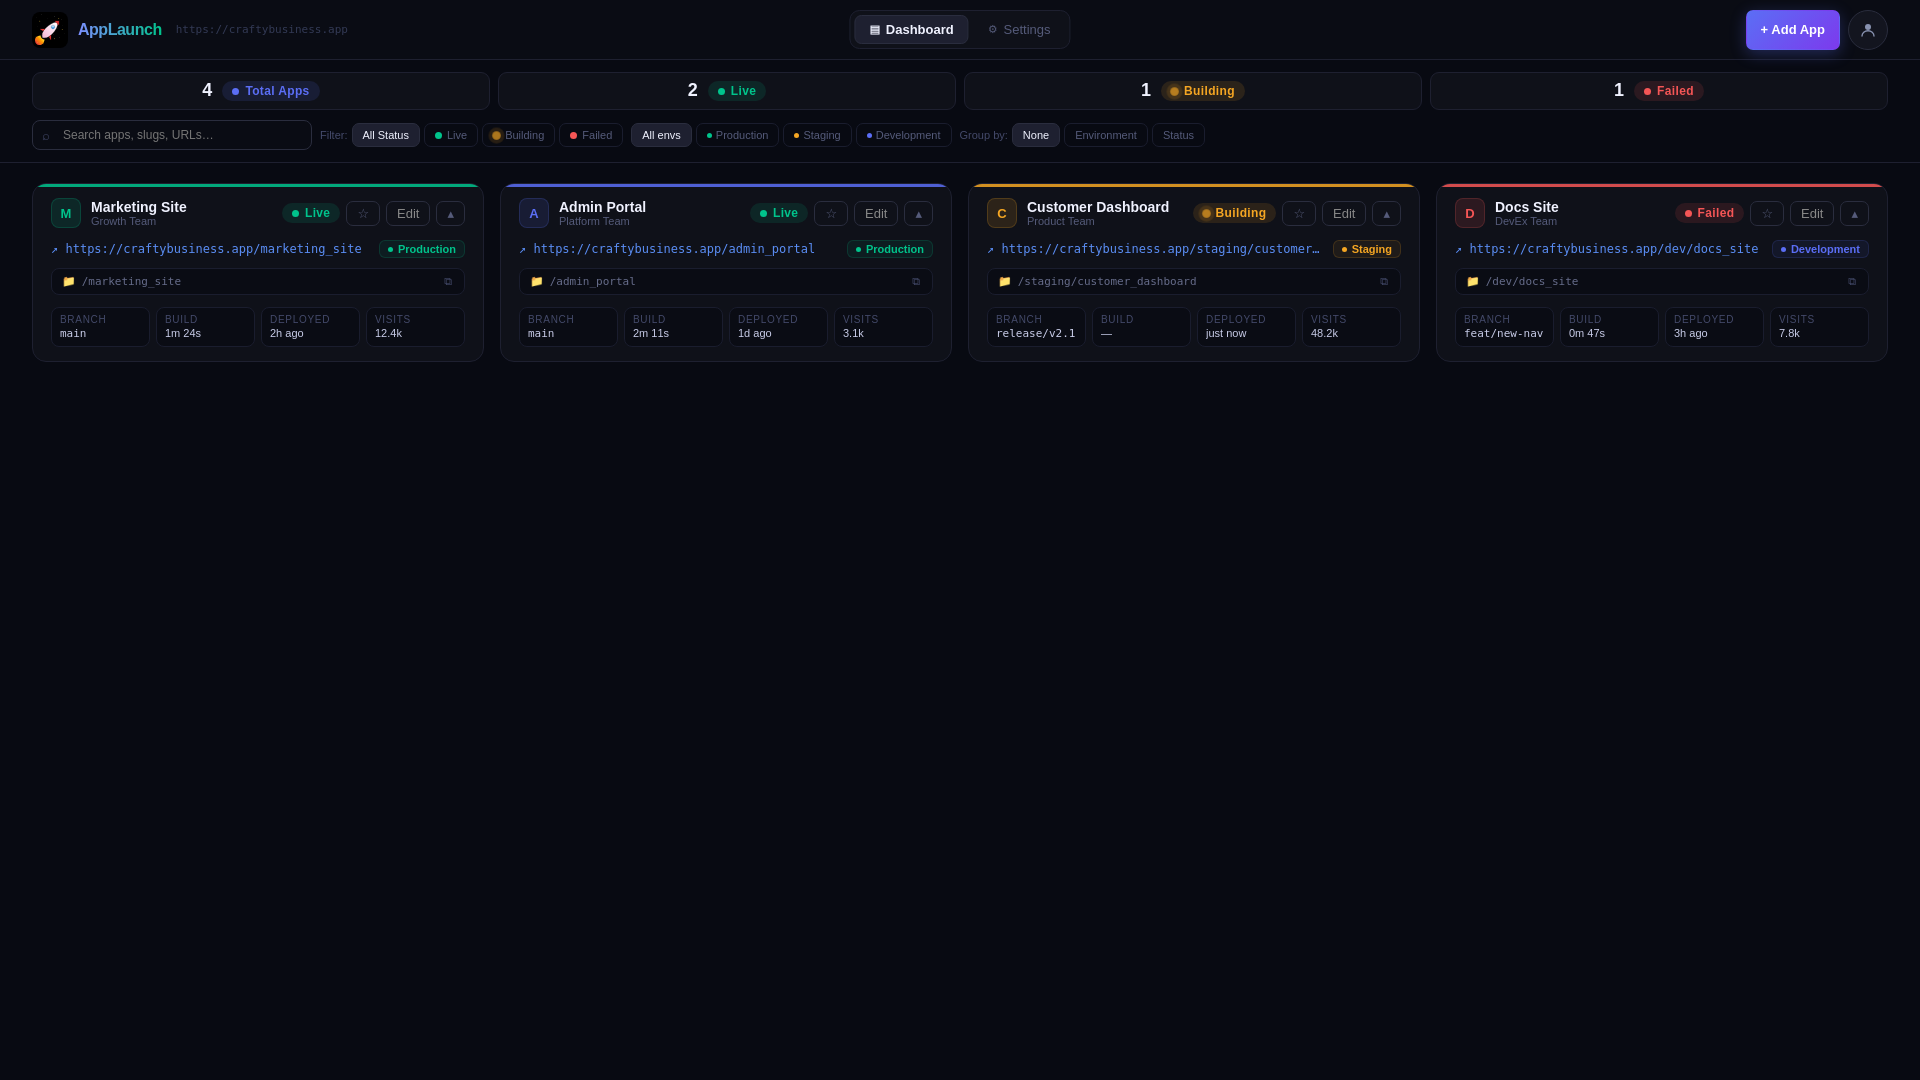
Task: Click the search magnifier icon
Action: [x=46, y=136]
